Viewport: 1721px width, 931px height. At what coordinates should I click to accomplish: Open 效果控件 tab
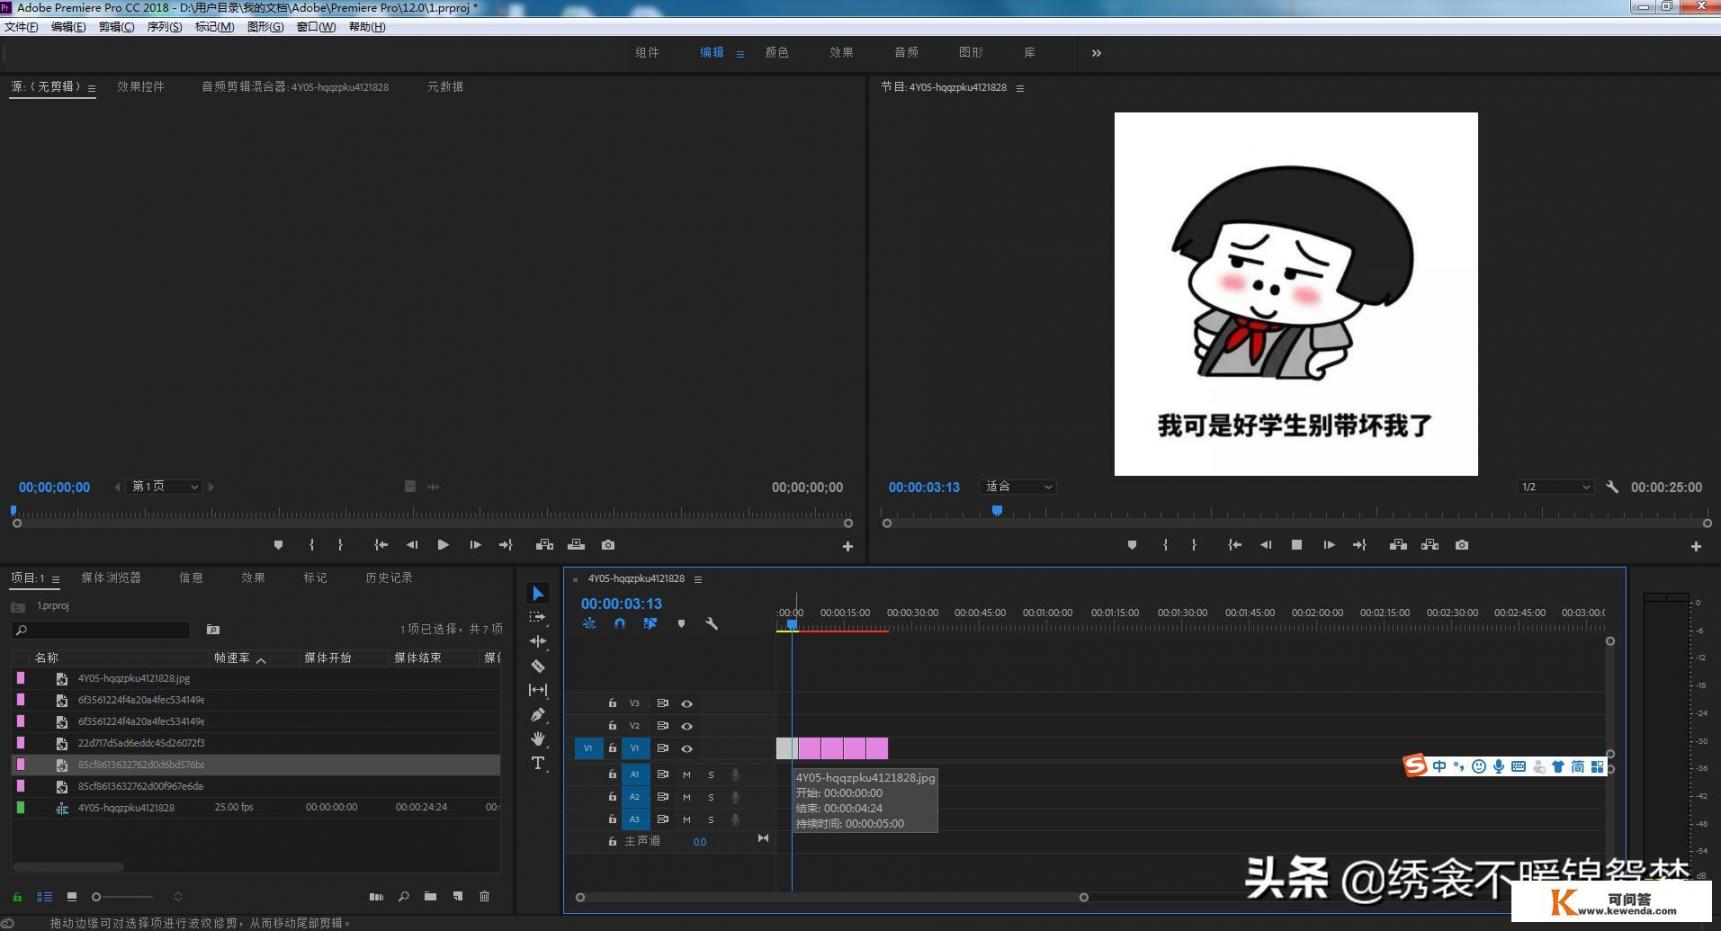[141, 87]
